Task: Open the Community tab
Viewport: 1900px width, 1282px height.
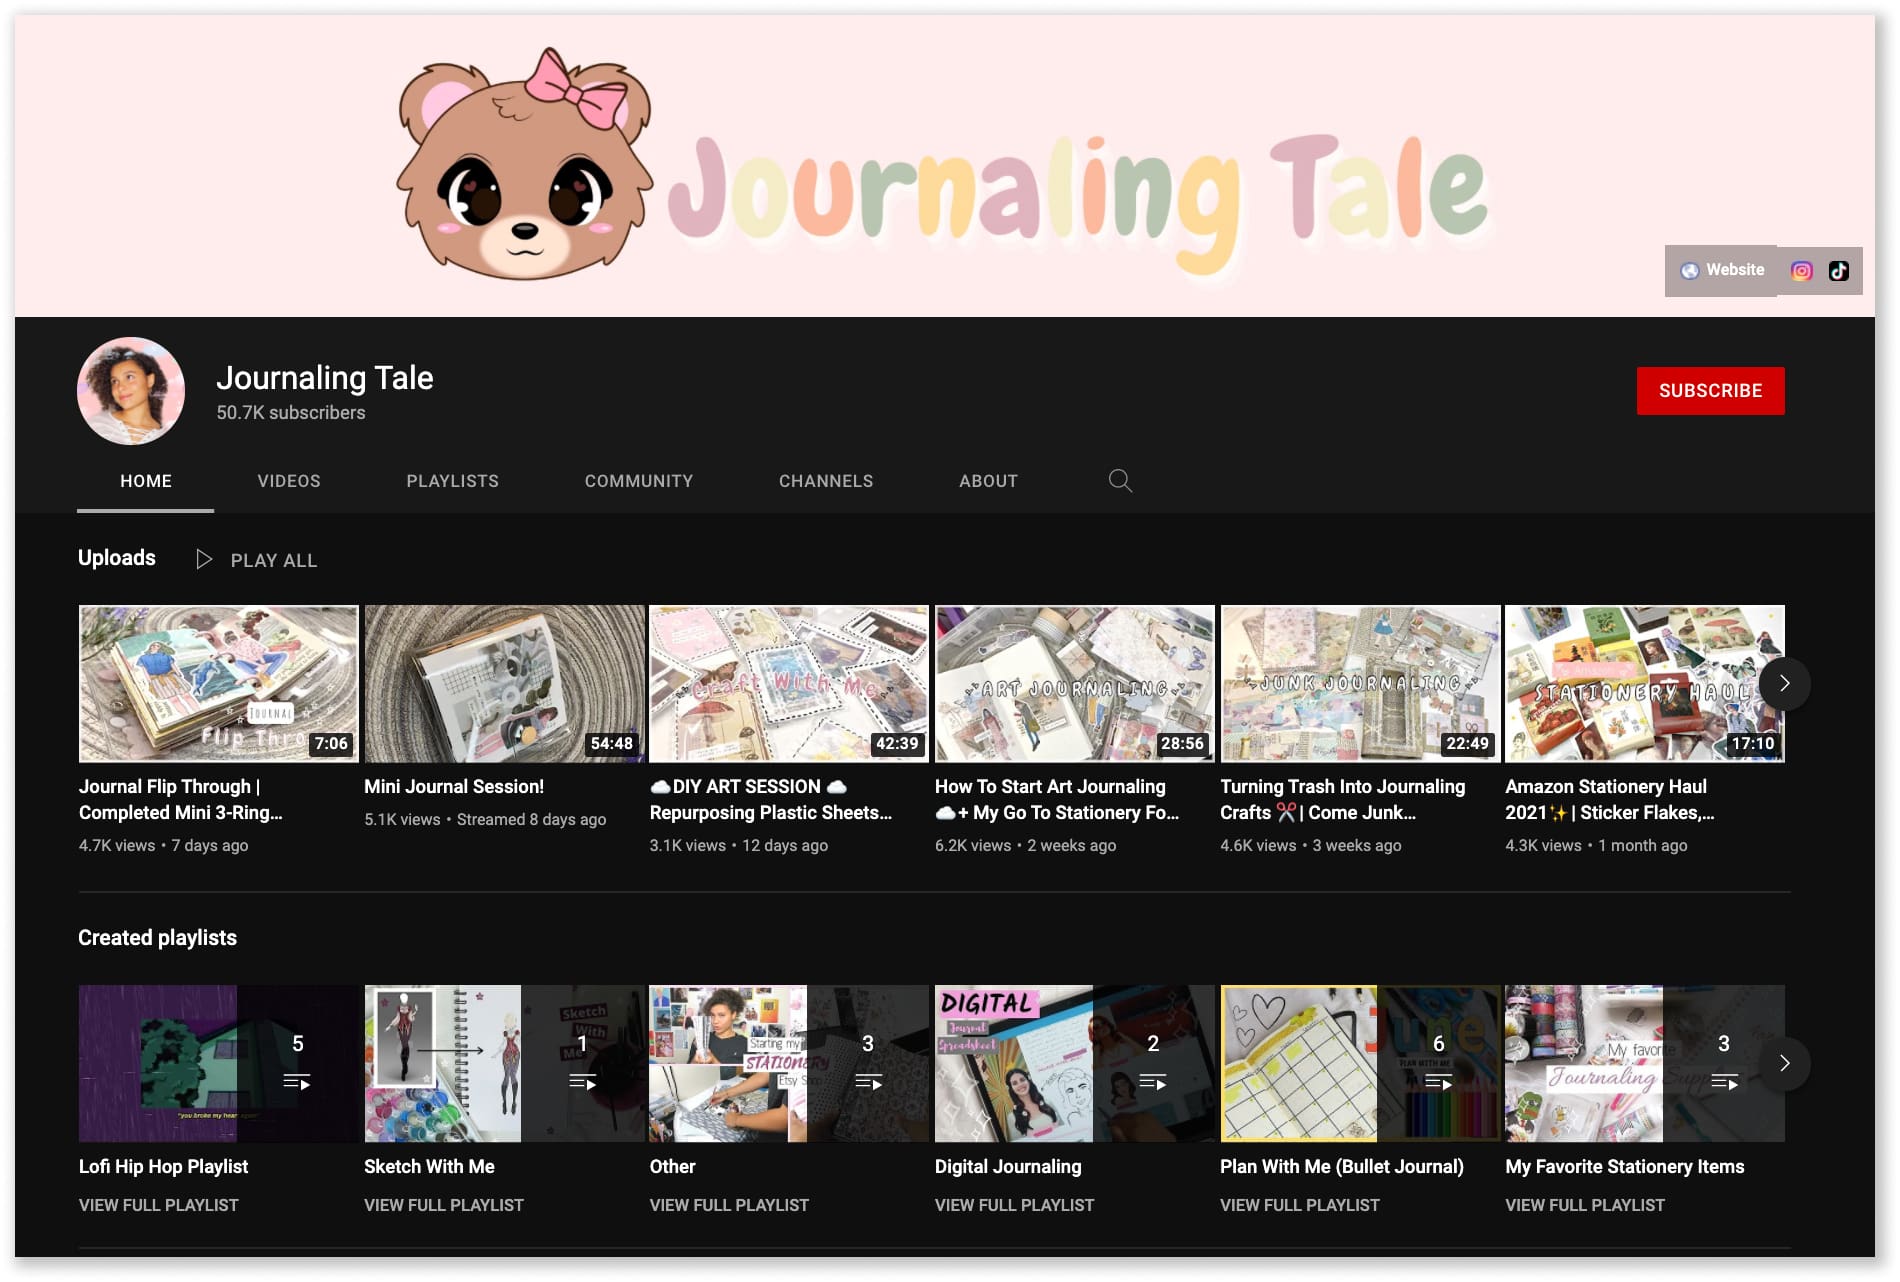Action: tap(638, 481)
